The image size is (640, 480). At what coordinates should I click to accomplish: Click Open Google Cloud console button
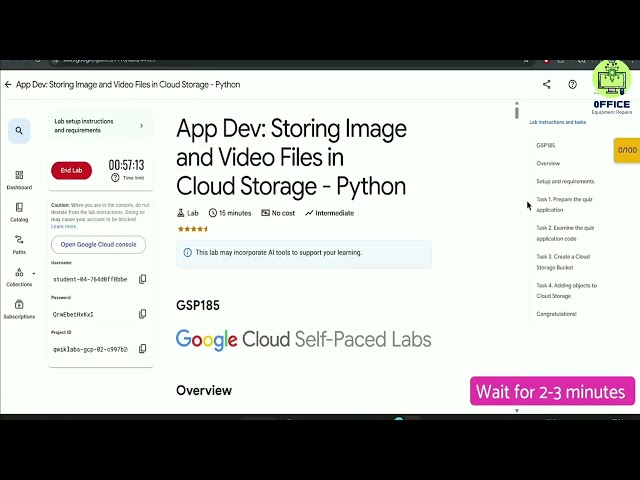tap(98, 244)
